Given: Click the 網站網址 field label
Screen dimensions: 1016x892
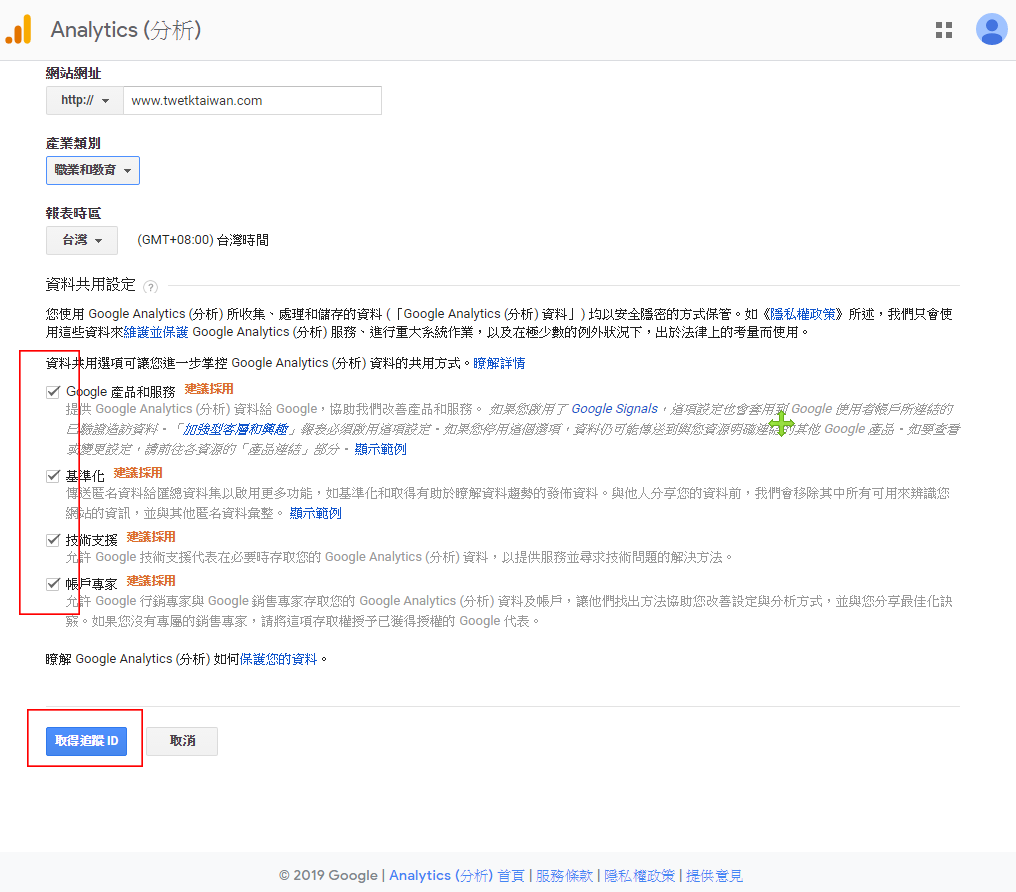Looking at the screenshot, I should pyautogui.click(x=73, y=73).
